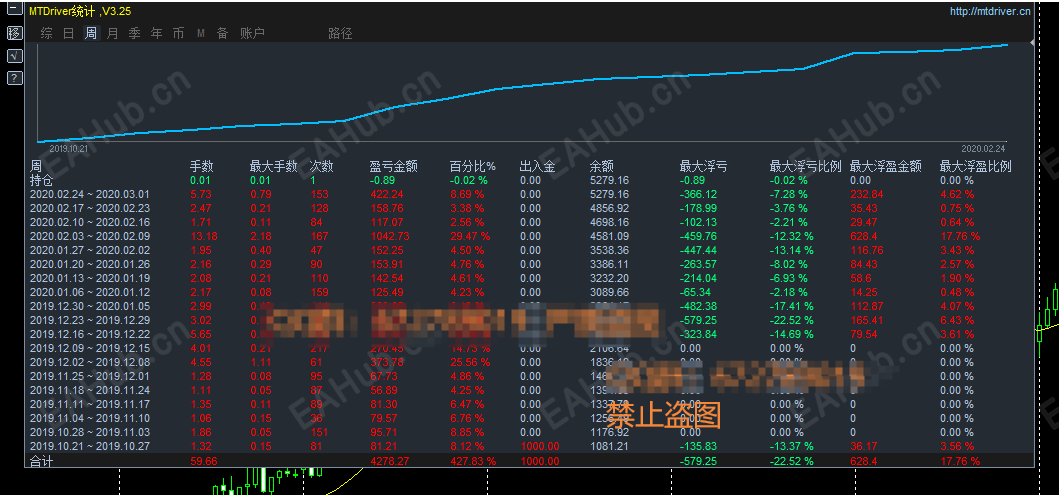1059x497 pixels.
Task: Click the drawdown ratio -17.41 %
Action: coord(792,307)
